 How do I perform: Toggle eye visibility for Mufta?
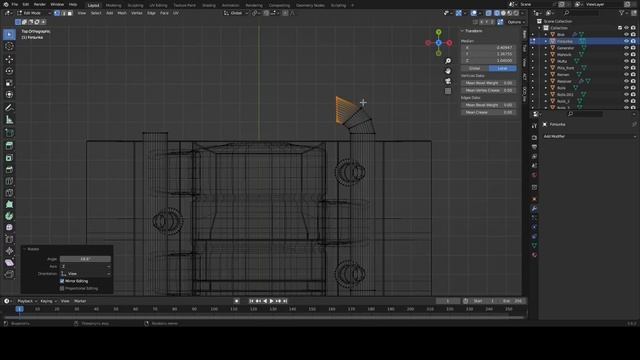pos(627,61)
